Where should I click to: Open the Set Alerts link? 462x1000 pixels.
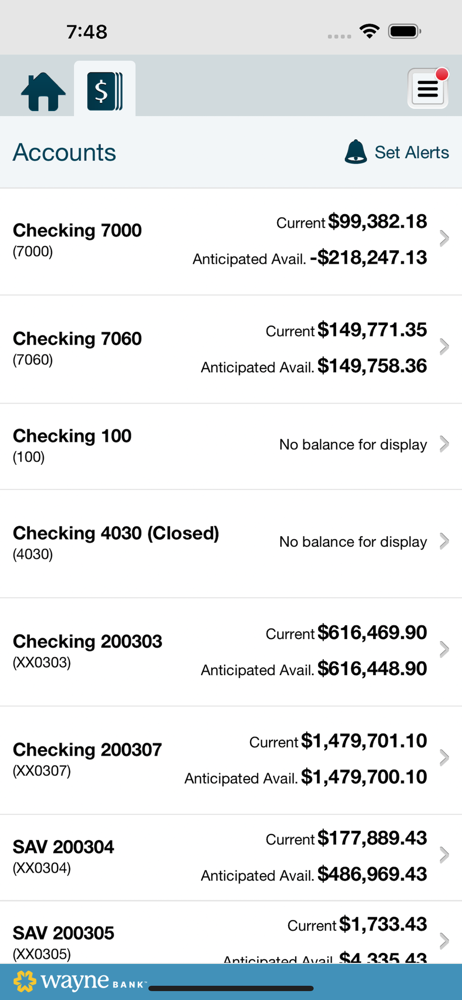[x=412, y=152]
